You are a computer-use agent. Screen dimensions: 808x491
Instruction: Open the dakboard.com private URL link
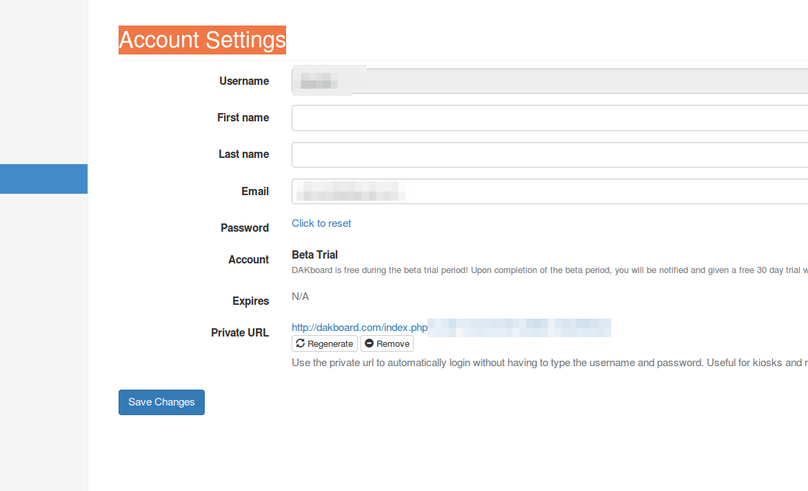(x=360, y=327)
